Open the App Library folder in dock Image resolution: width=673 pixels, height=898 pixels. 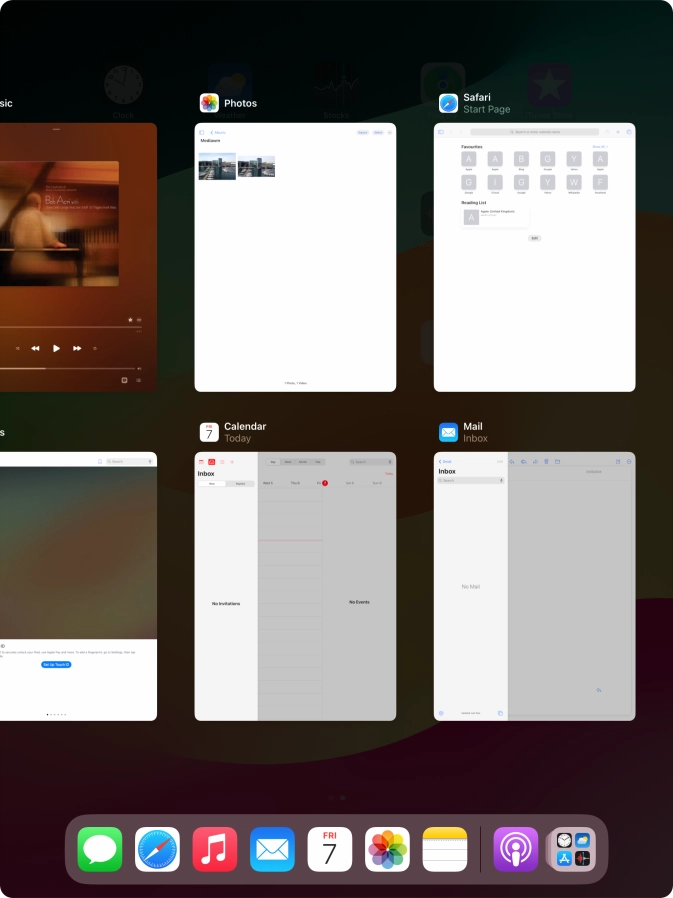(573, 849)
